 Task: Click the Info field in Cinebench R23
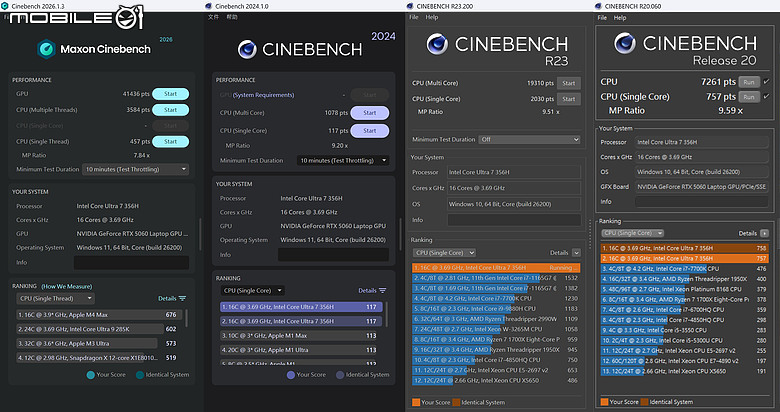[514, 220]
